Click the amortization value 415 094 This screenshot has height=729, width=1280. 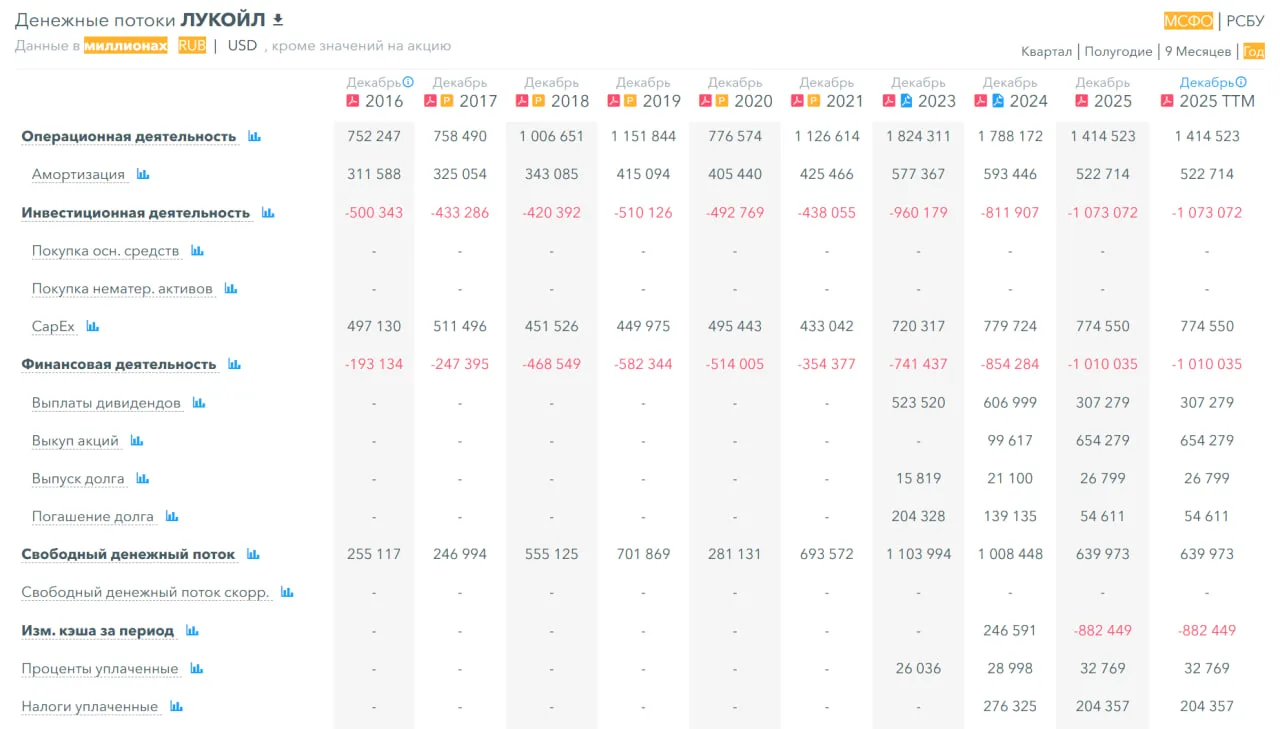coord(643,174)
